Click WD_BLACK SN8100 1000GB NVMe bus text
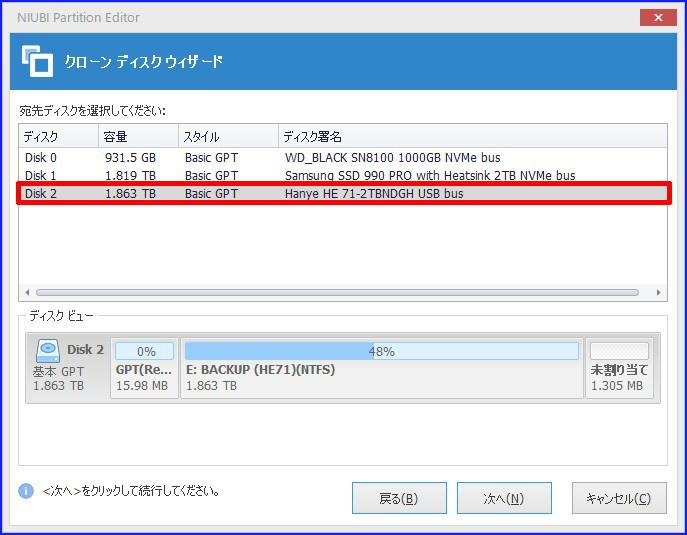687x535 pixels. [x=393, y=157]
